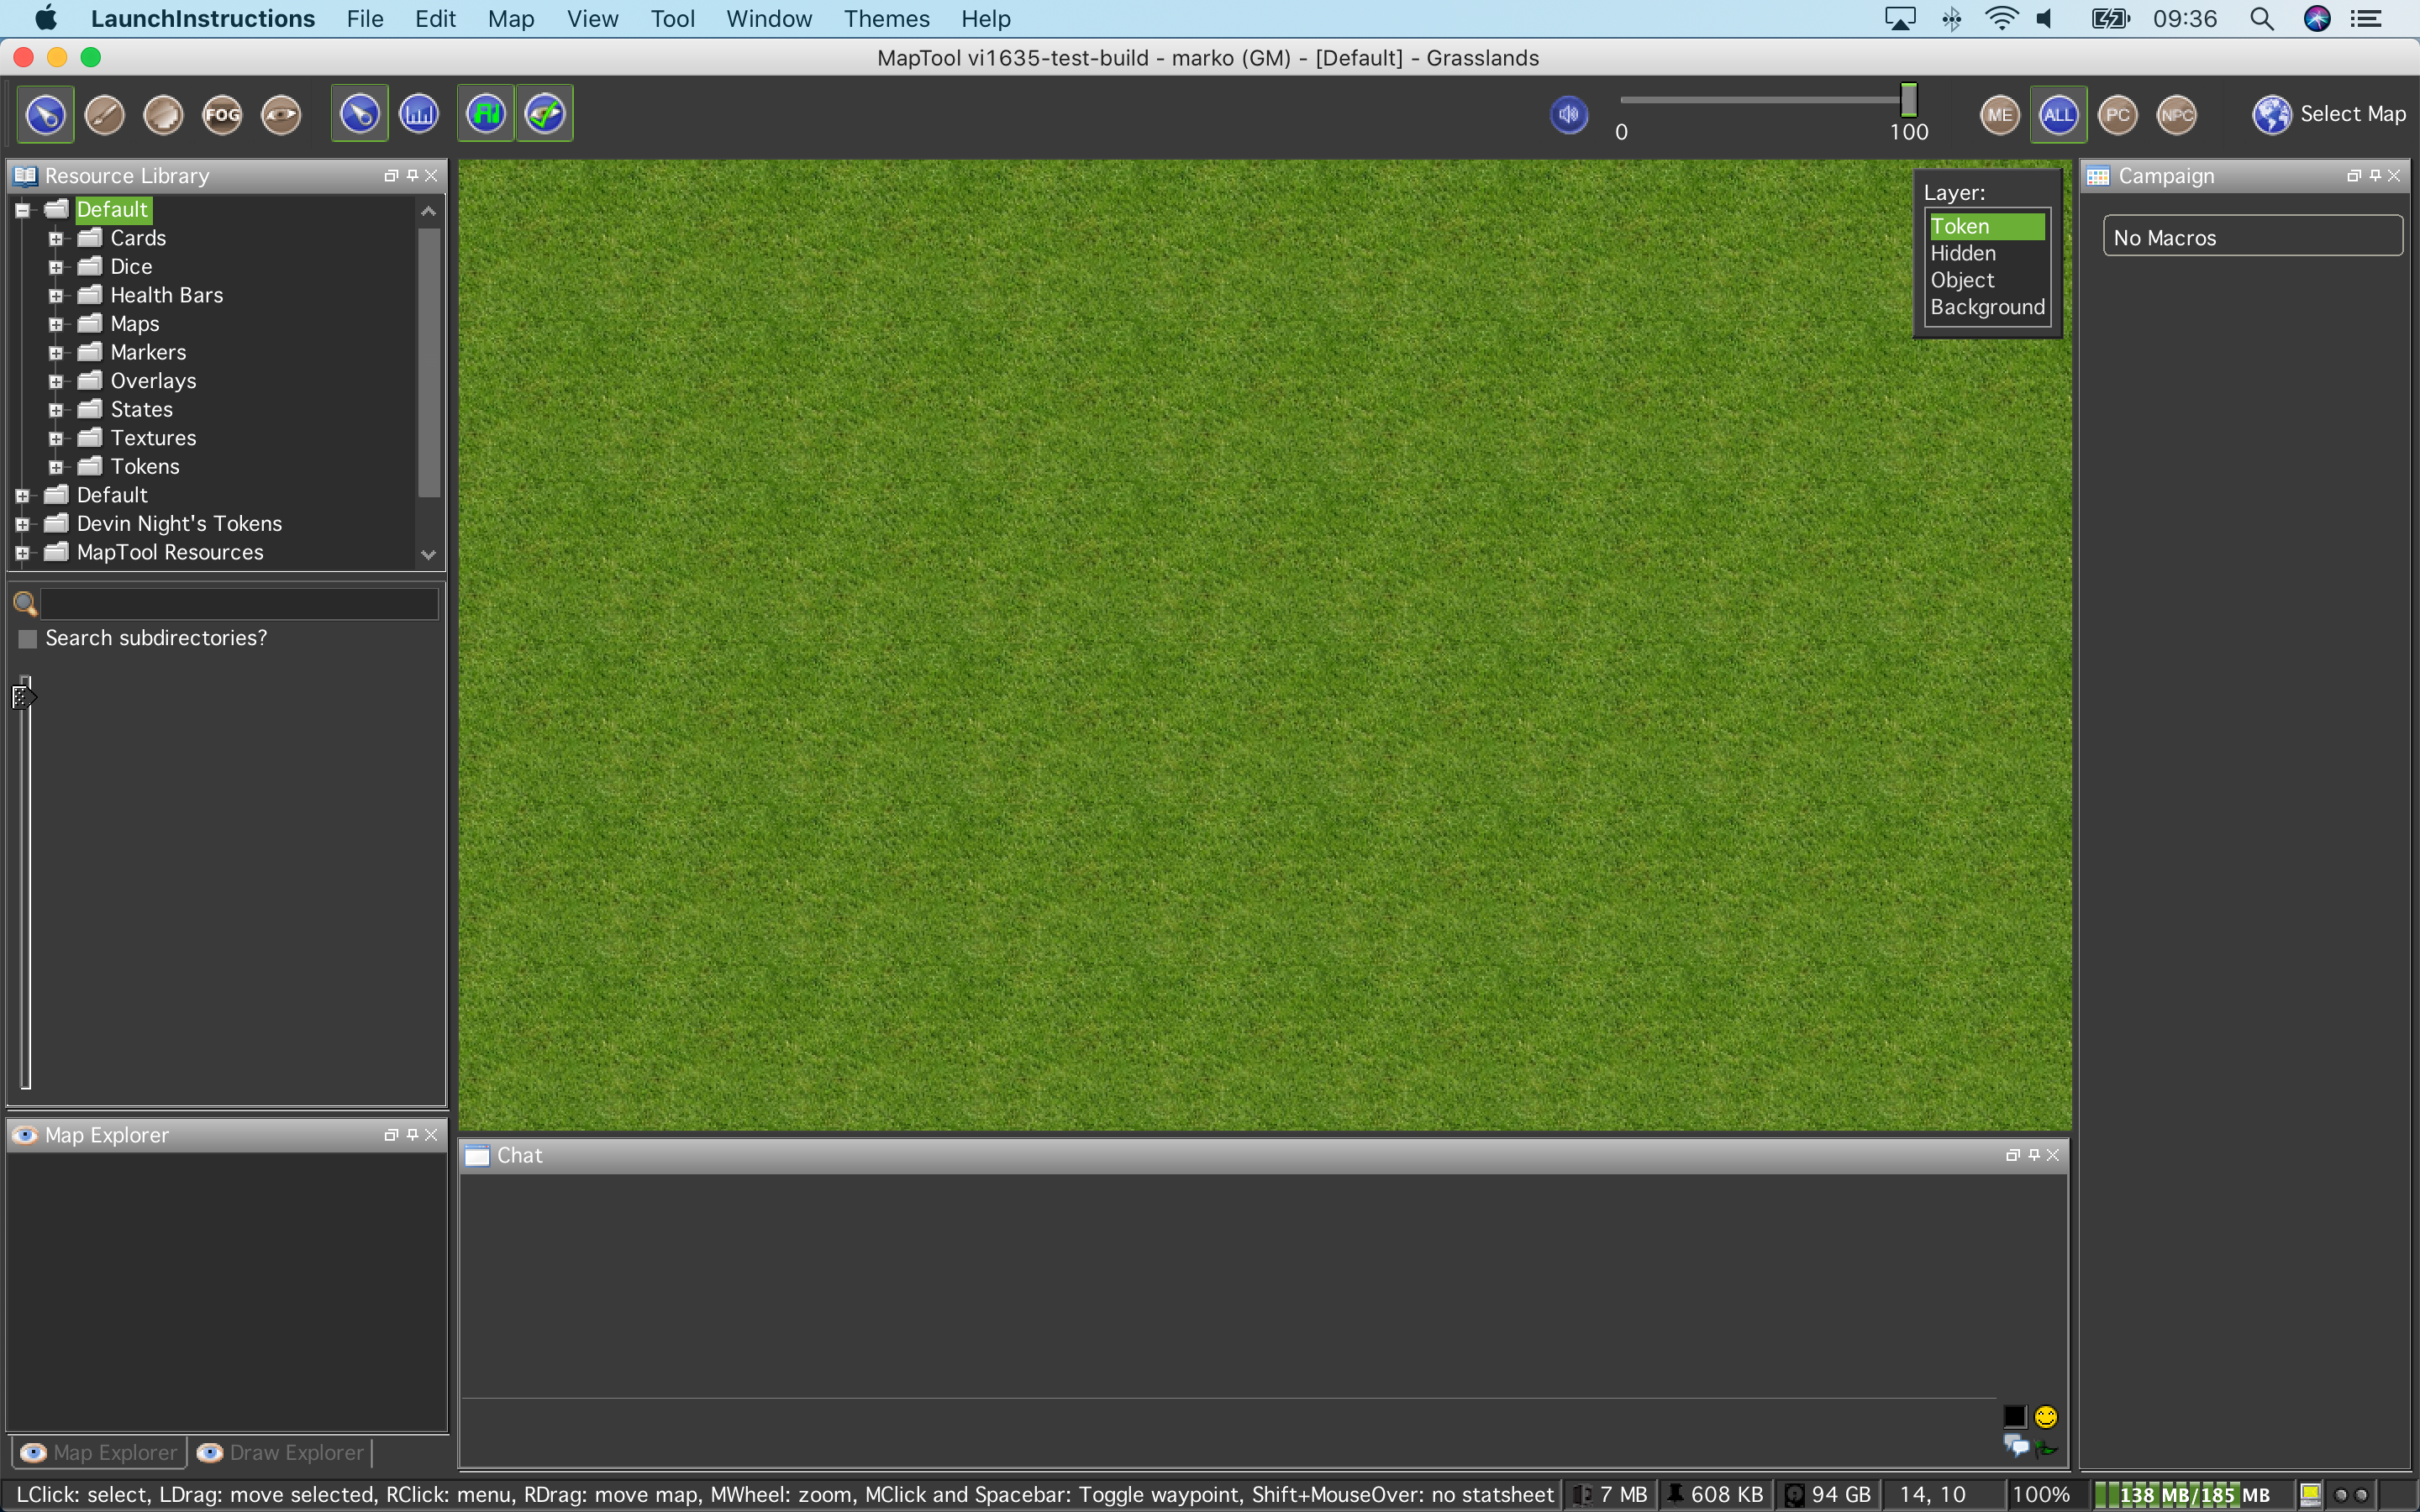Float the Chat panel

click(2013, 1155)
